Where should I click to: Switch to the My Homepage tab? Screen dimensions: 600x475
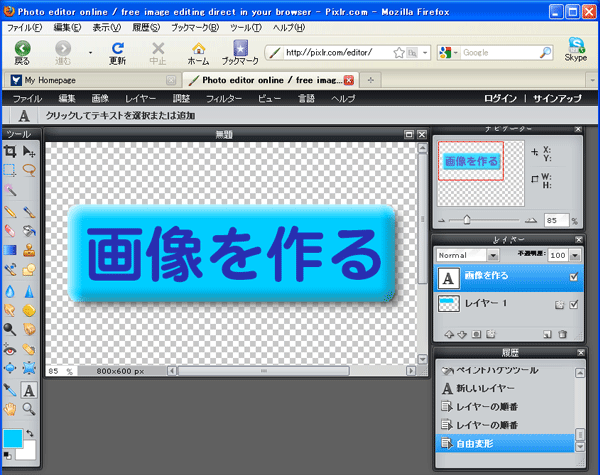point(92,80)
